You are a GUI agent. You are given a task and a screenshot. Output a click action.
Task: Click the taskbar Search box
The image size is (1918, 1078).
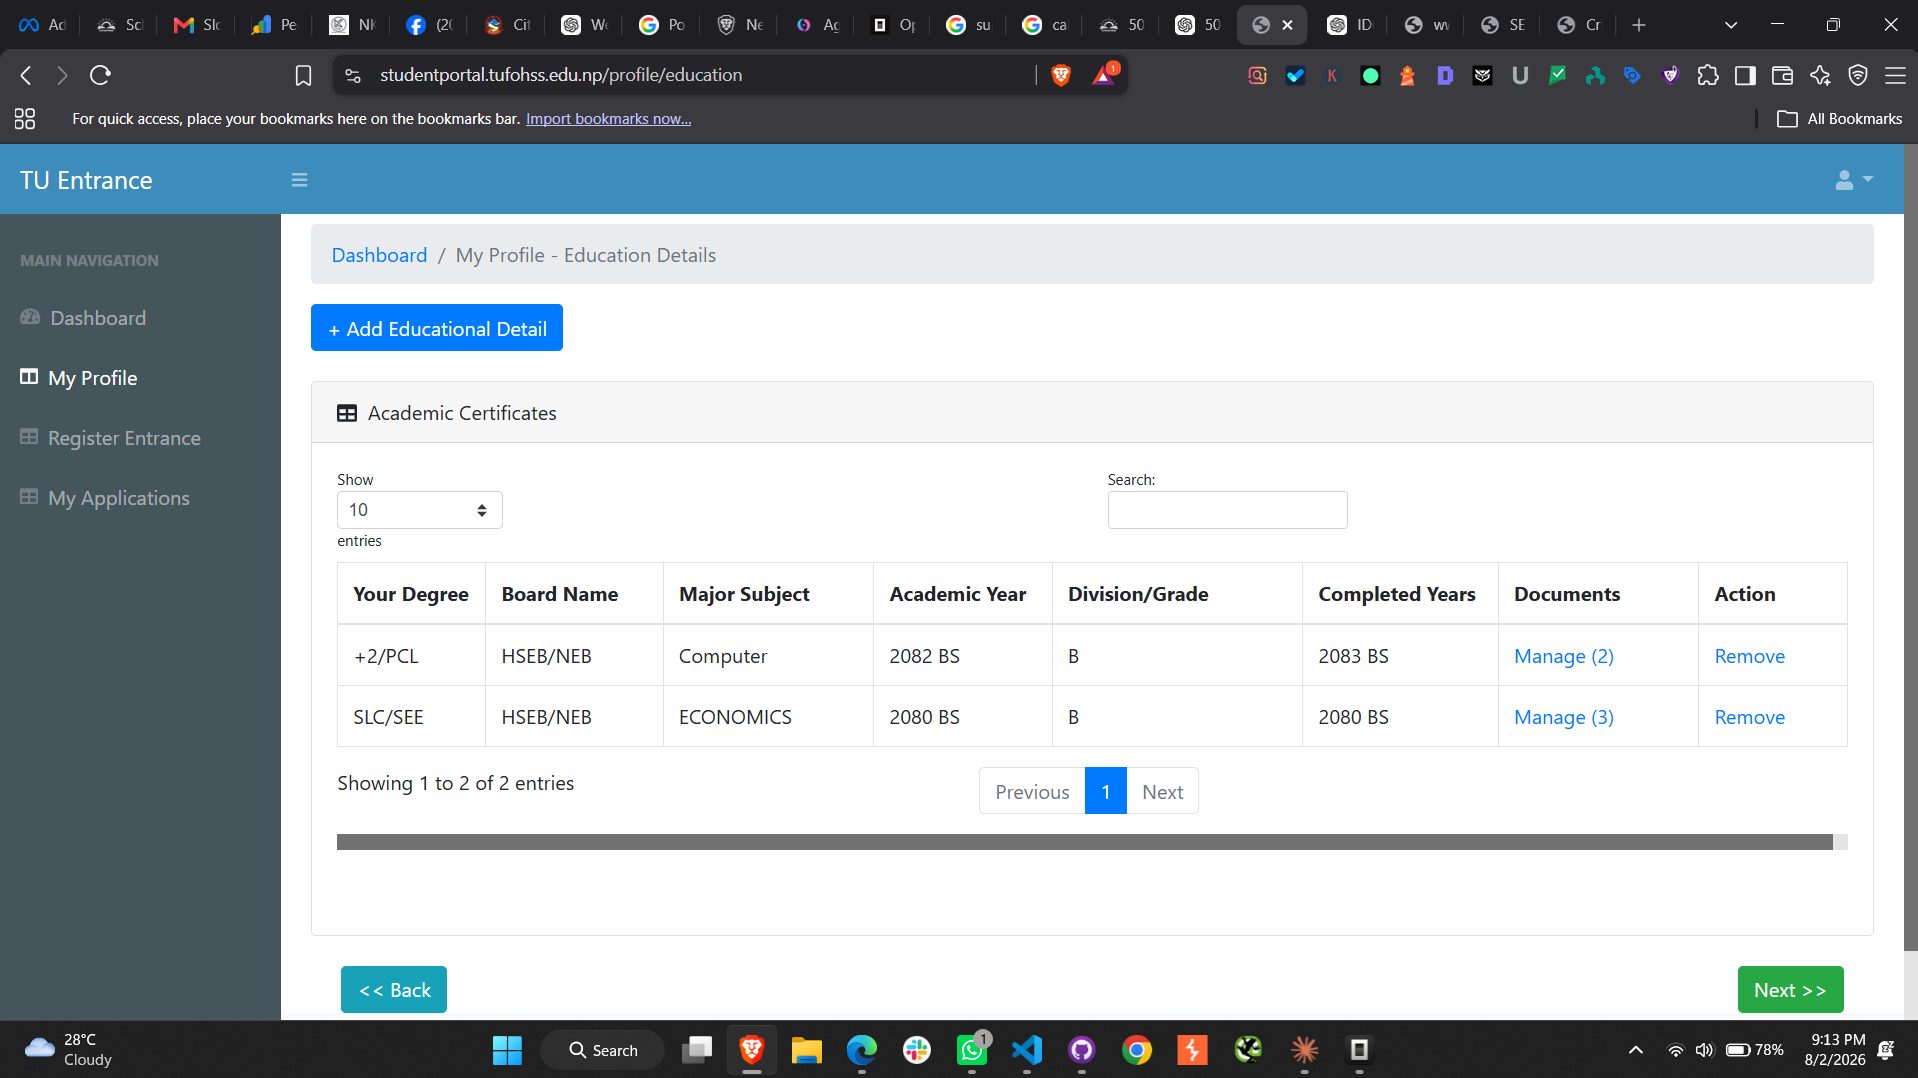point(603,1050)
